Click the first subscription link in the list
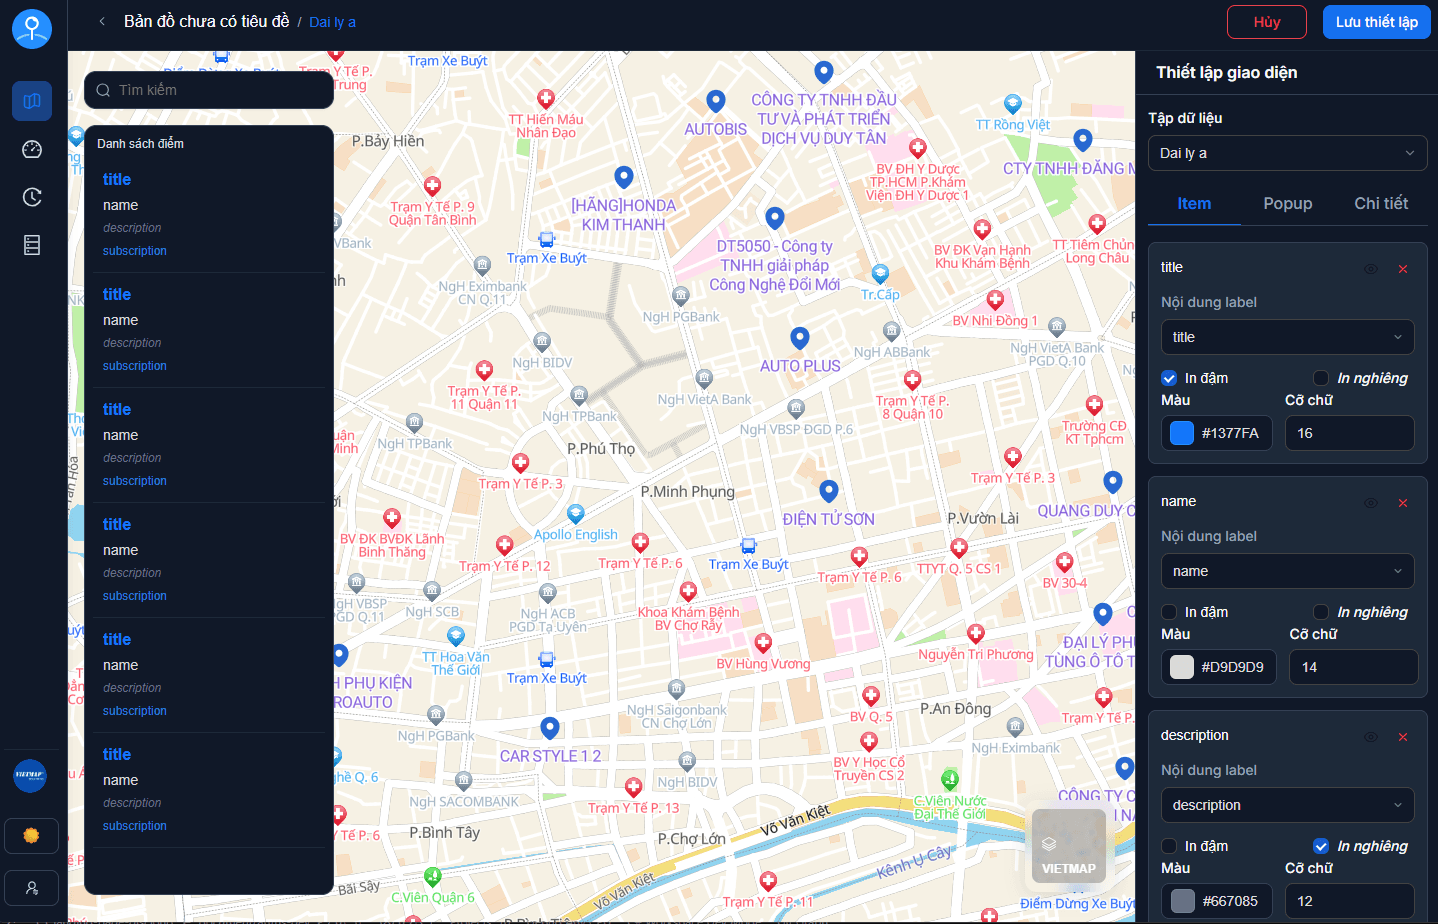 click(135, 251)
